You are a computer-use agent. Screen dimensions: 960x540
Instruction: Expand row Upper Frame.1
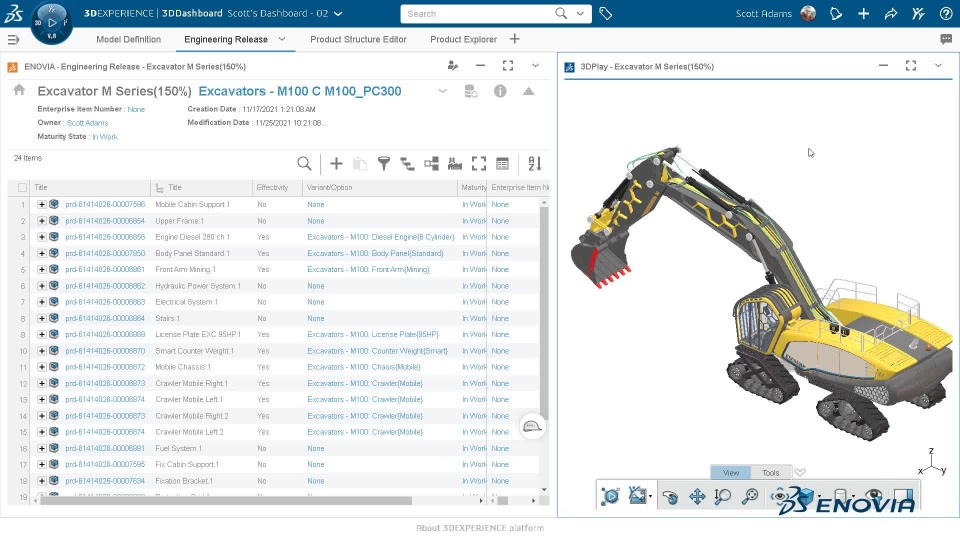click(x=42, y=220)
